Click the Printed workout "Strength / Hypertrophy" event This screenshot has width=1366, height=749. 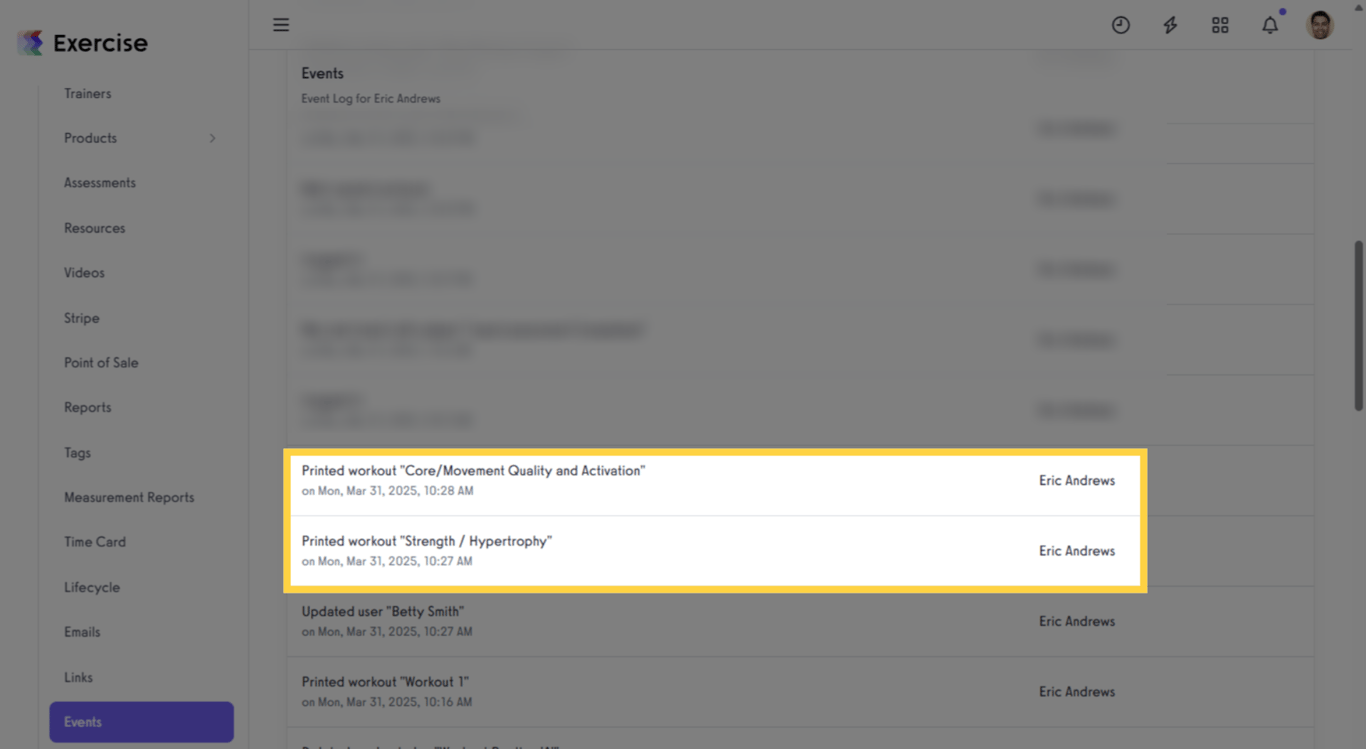(x=714, y=551)
